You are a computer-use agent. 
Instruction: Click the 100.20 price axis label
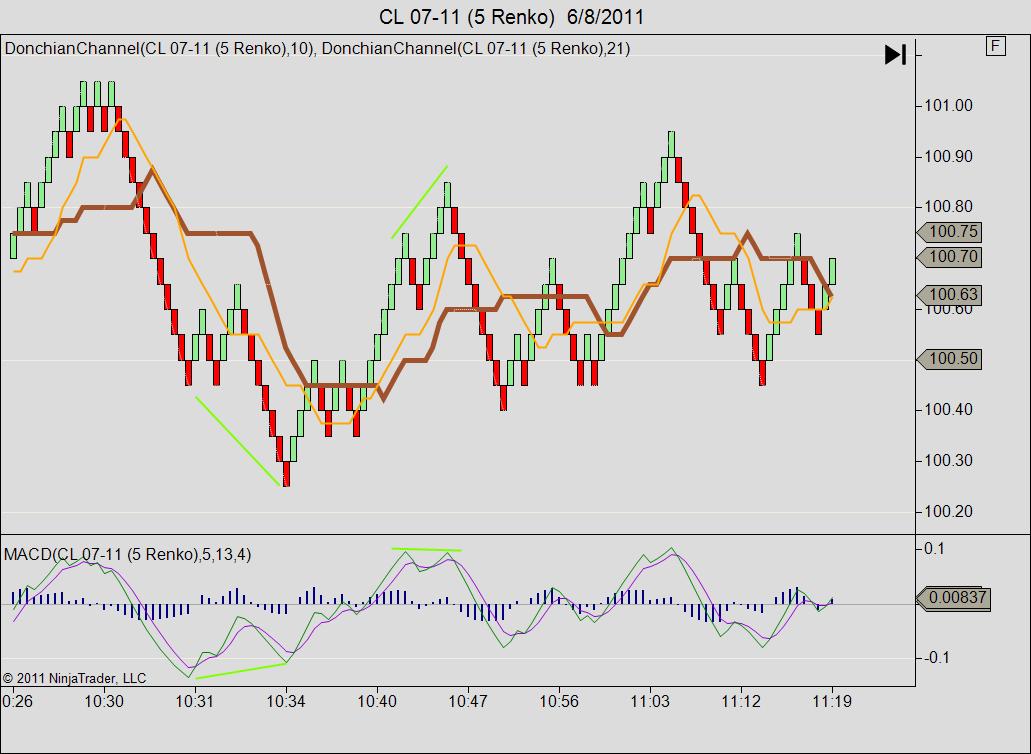948,511
